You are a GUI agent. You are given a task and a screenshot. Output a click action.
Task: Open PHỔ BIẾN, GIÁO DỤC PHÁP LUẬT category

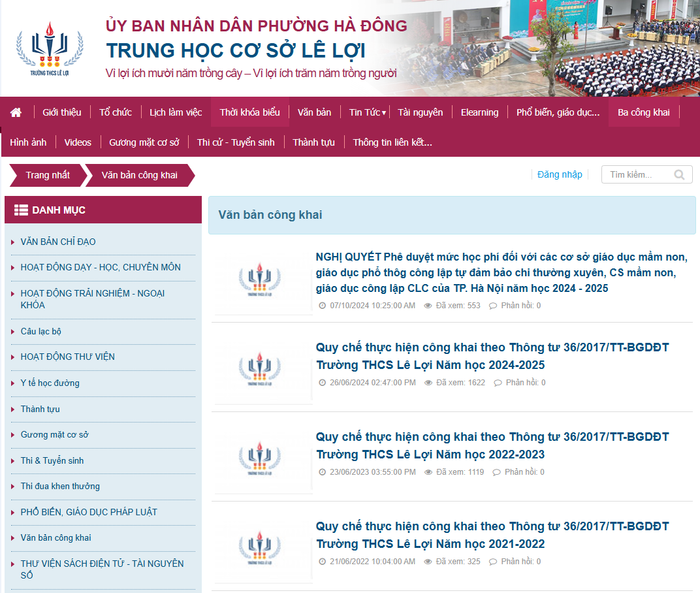(89, 512)
